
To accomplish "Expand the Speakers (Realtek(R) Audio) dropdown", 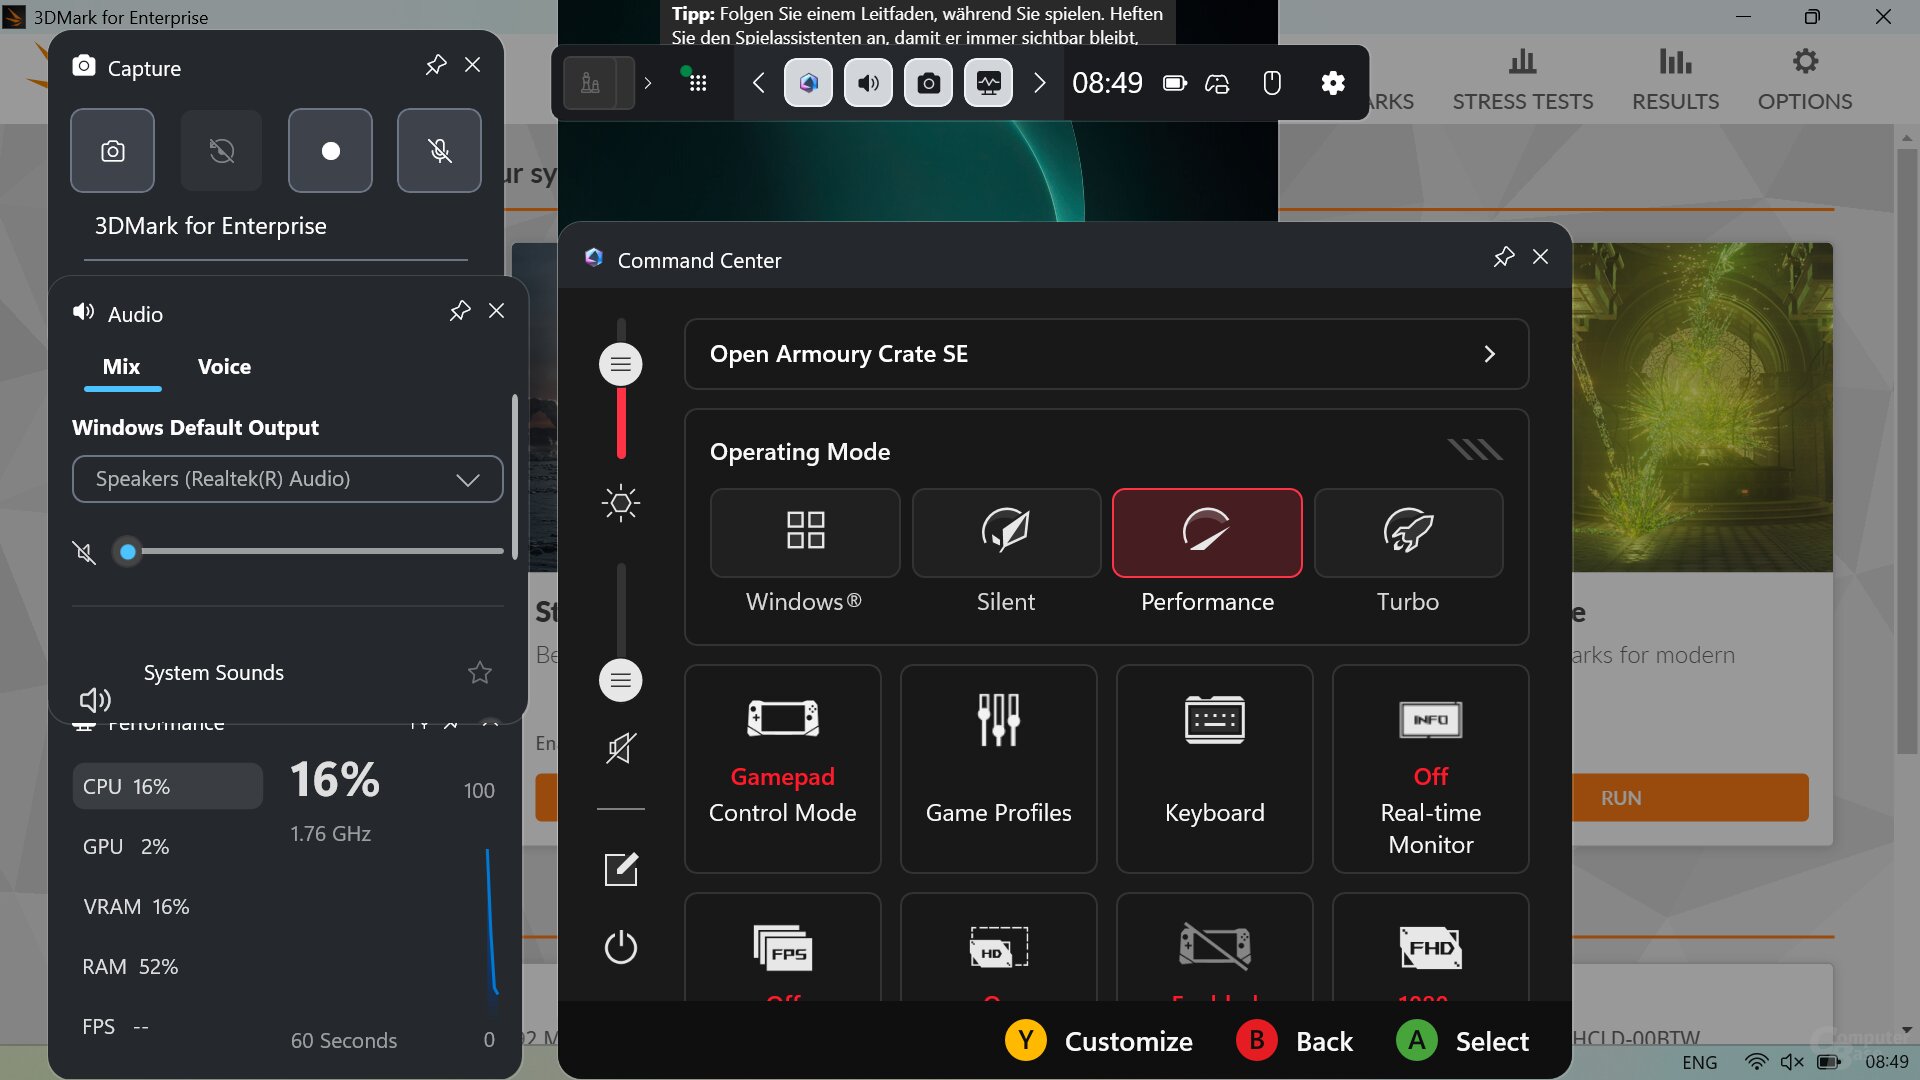I will [x=287, y=479].
